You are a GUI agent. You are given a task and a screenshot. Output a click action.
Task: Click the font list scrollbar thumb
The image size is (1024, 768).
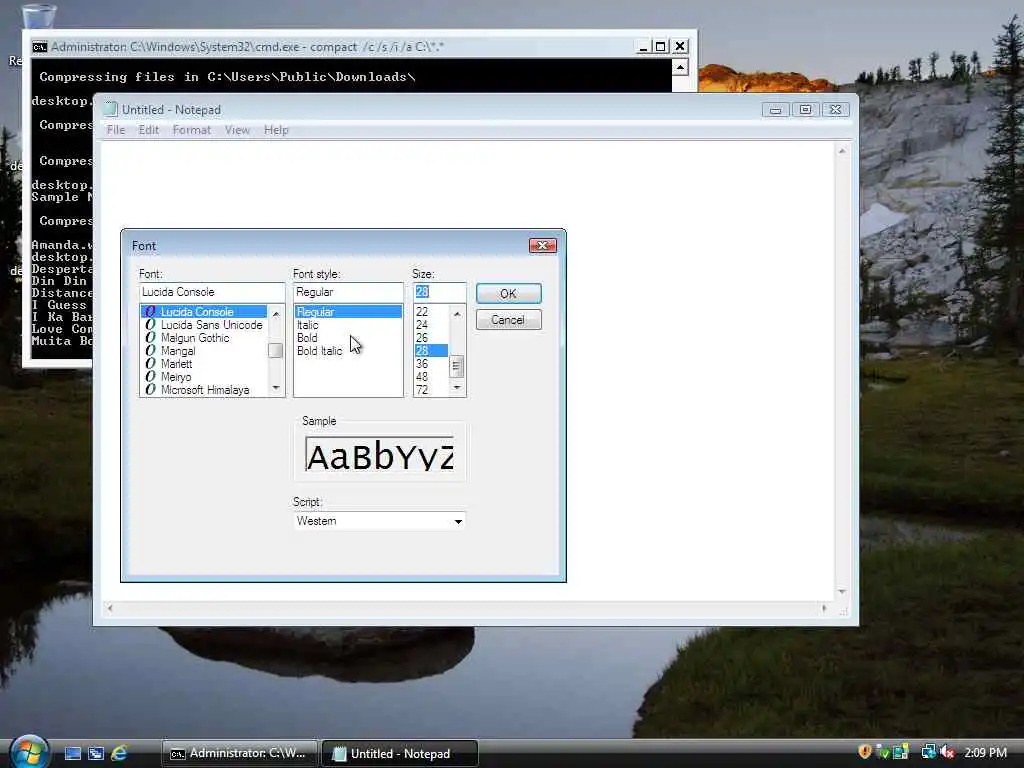pyautogui.click(x=276, y=350)
